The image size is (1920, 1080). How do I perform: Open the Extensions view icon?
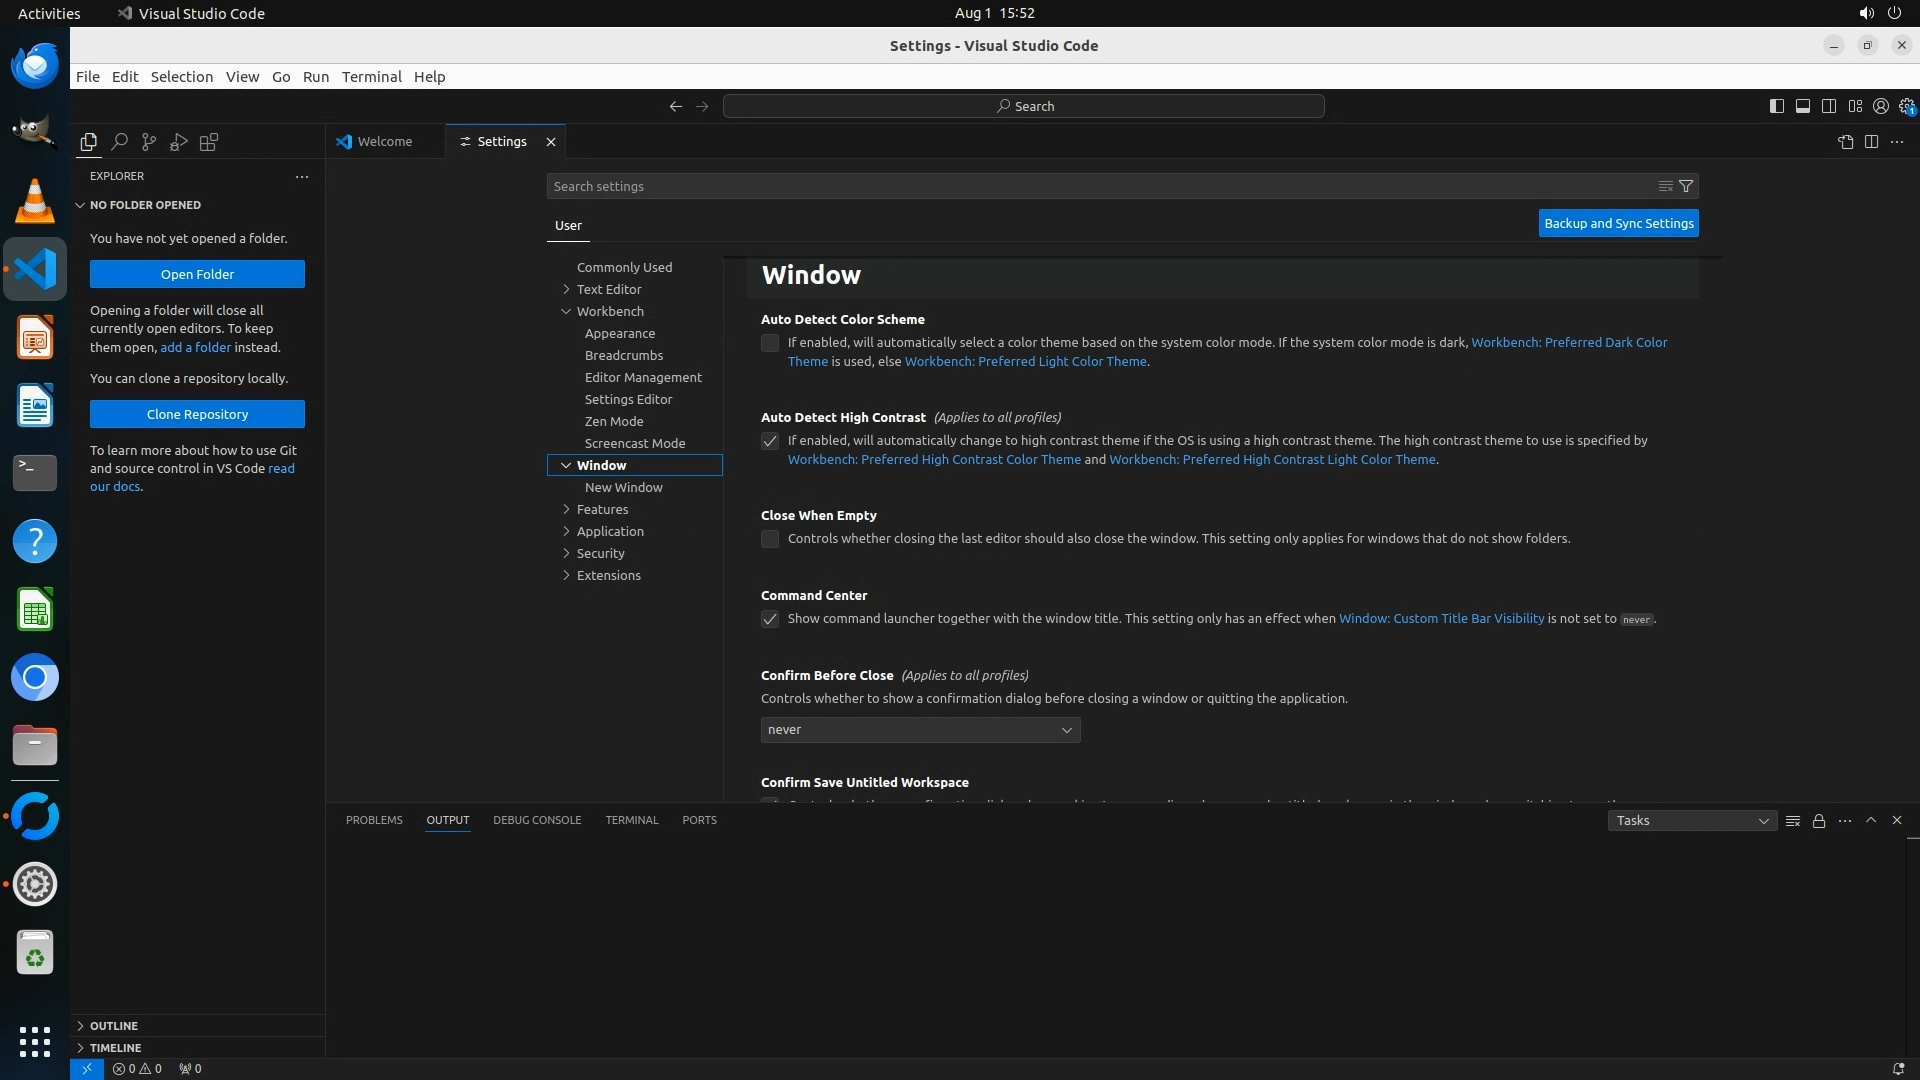pos(209,142)
